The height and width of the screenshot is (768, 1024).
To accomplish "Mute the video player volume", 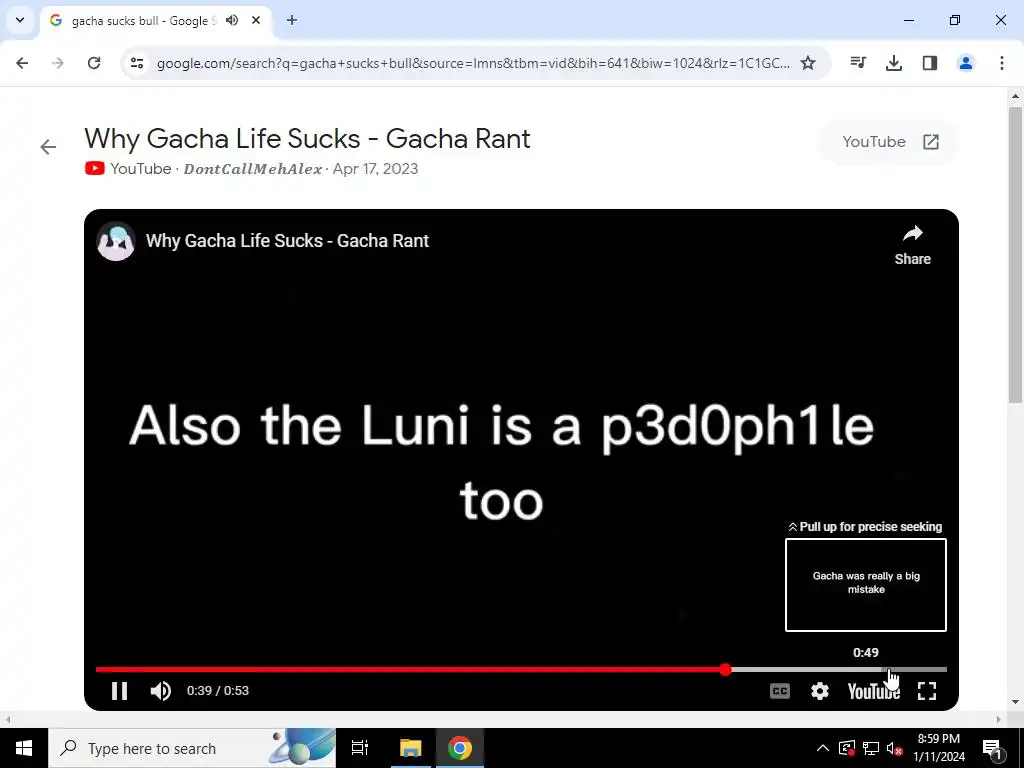I will pos(160,691).
